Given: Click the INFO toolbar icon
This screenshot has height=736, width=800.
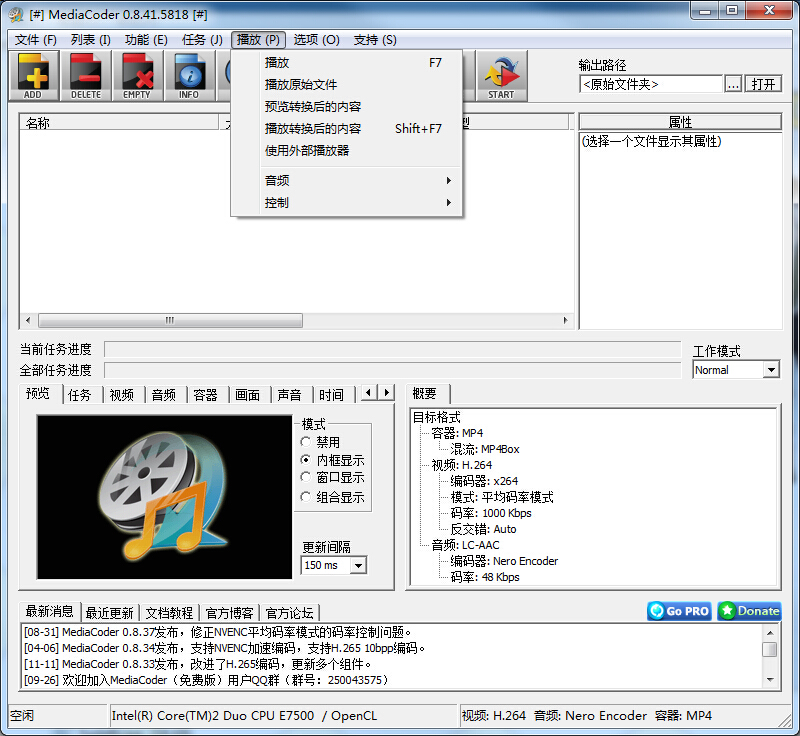Looking at the screenshot, I should click(189, 76).
